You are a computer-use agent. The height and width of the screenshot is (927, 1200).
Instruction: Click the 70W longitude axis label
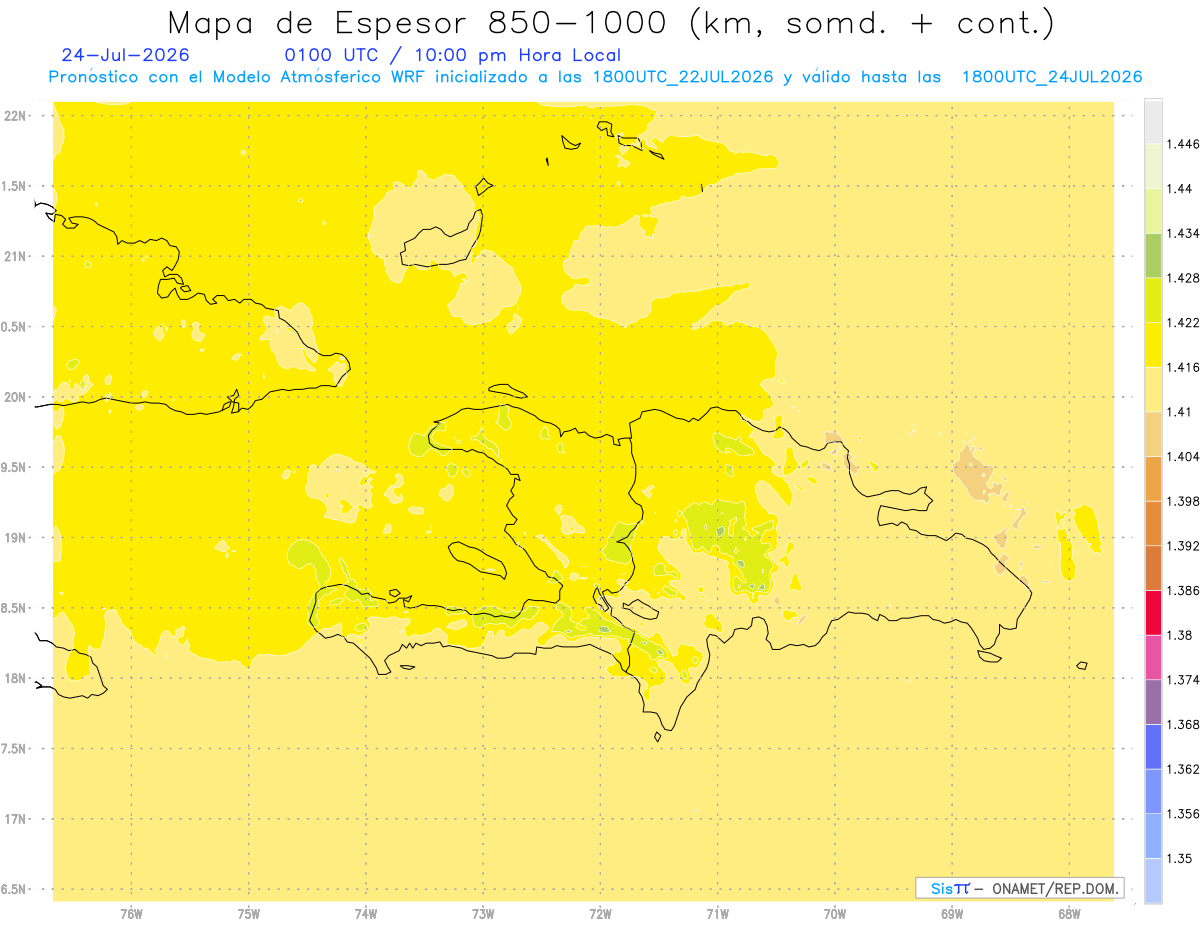coord(835,913)
